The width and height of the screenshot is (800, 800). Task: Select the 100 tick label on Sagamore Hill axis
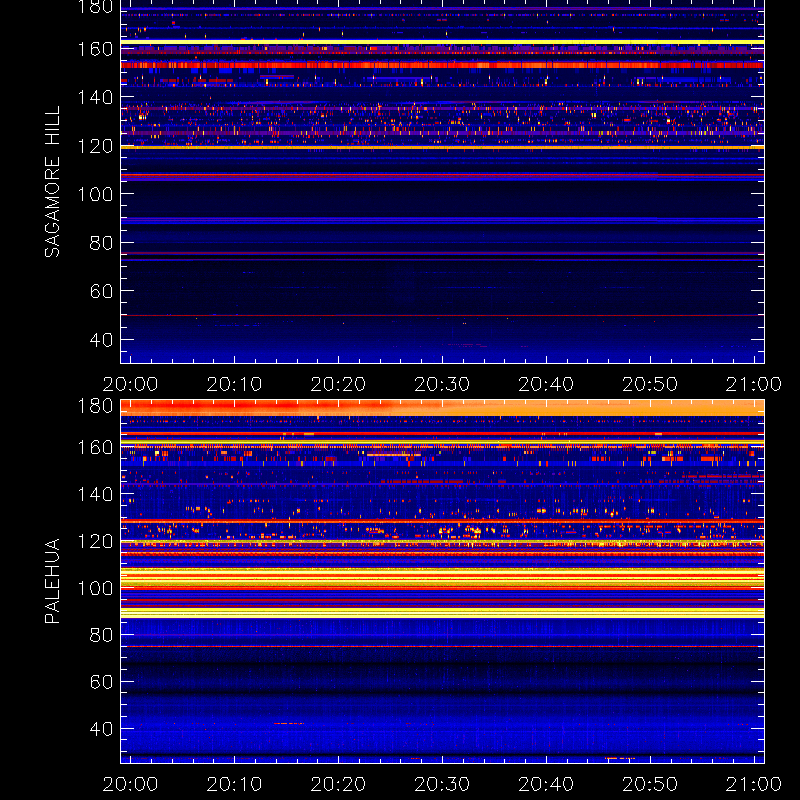[x=95, y=194]
